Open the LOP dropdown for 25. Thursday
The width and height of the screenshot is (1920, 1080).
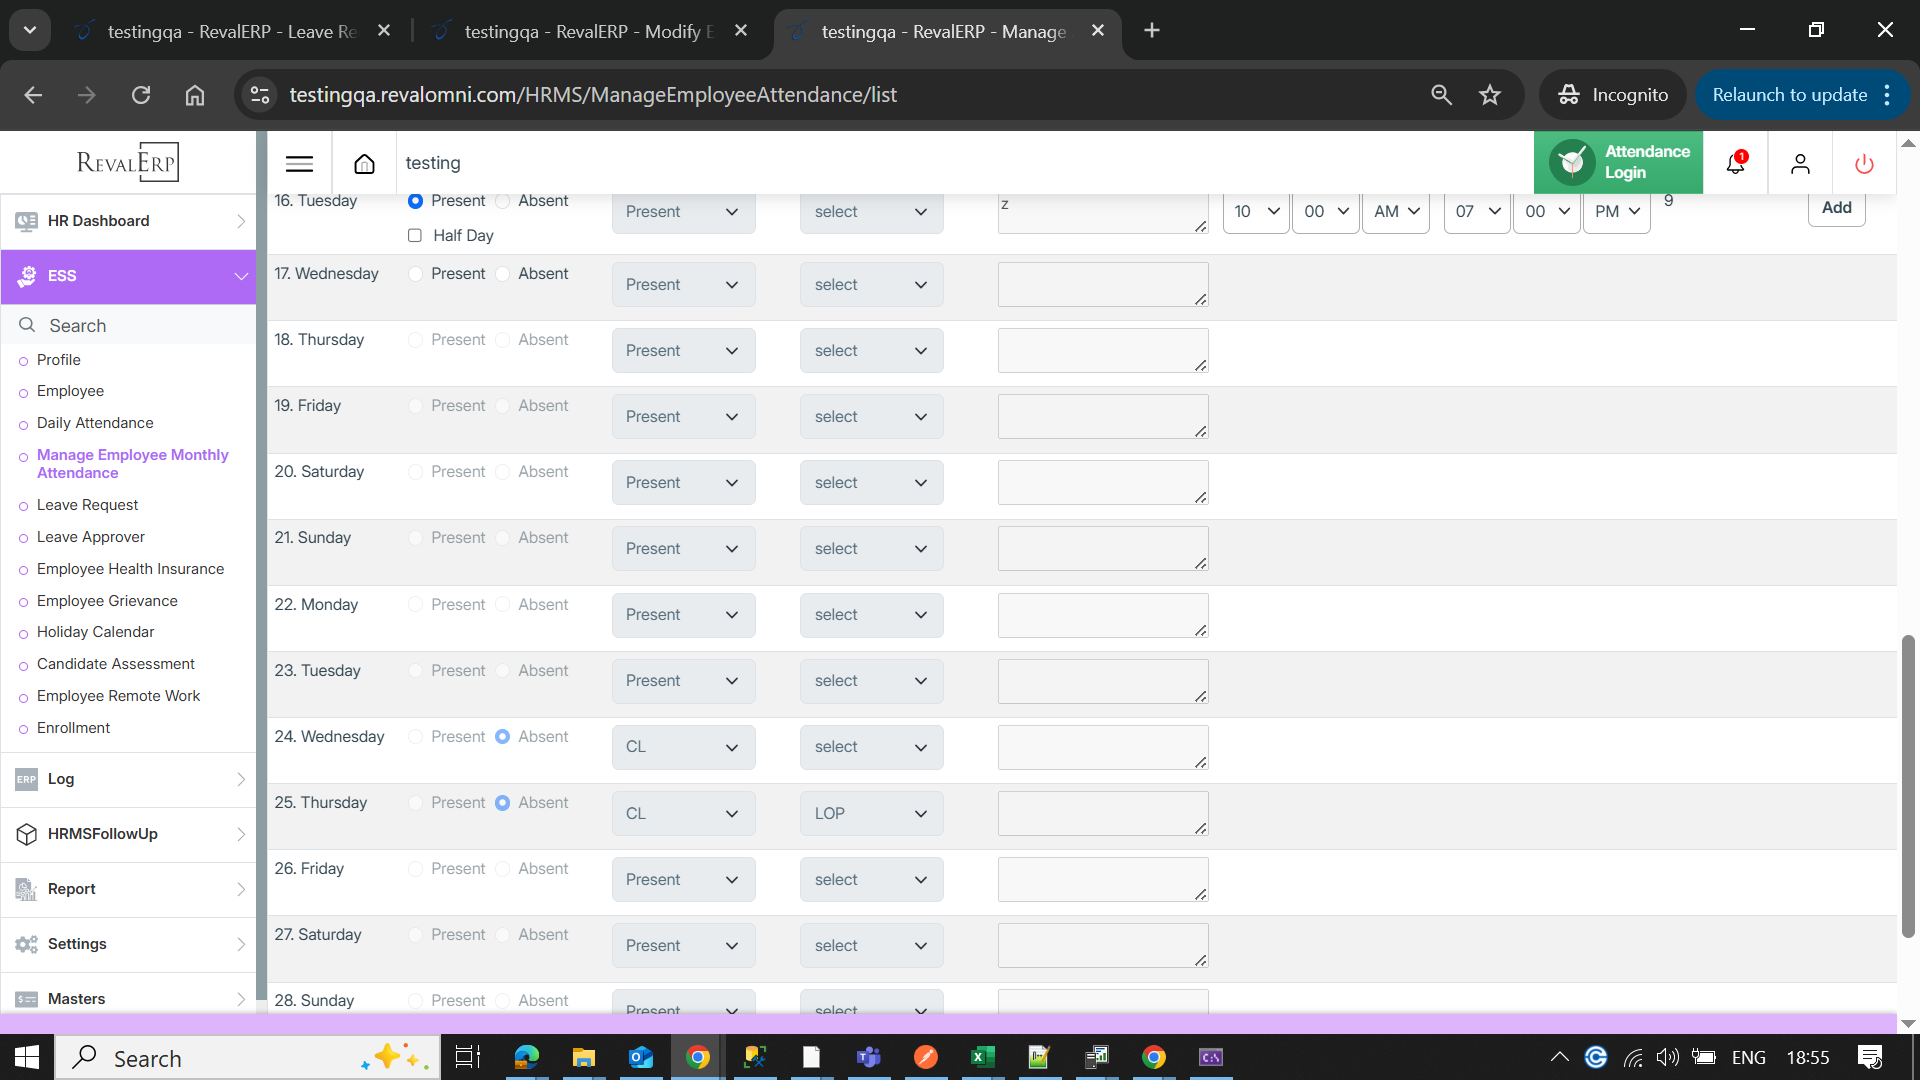[x=871, y=814]
